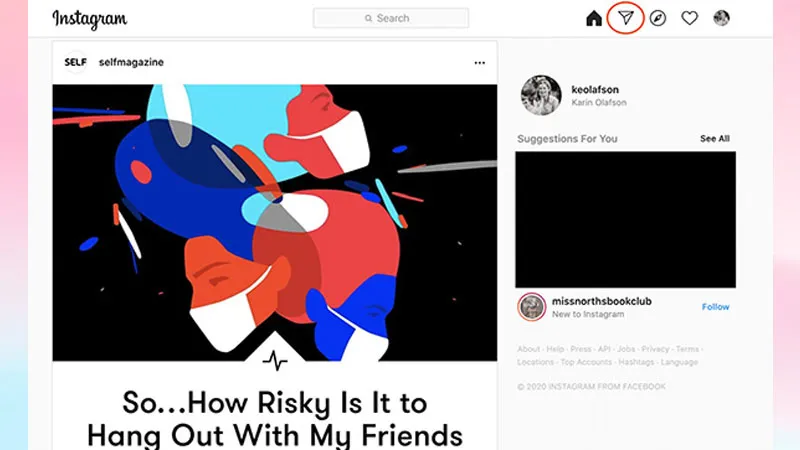Open missnorthsbookclub profile avatar
800x450 pixels.
tap(532, 307)
